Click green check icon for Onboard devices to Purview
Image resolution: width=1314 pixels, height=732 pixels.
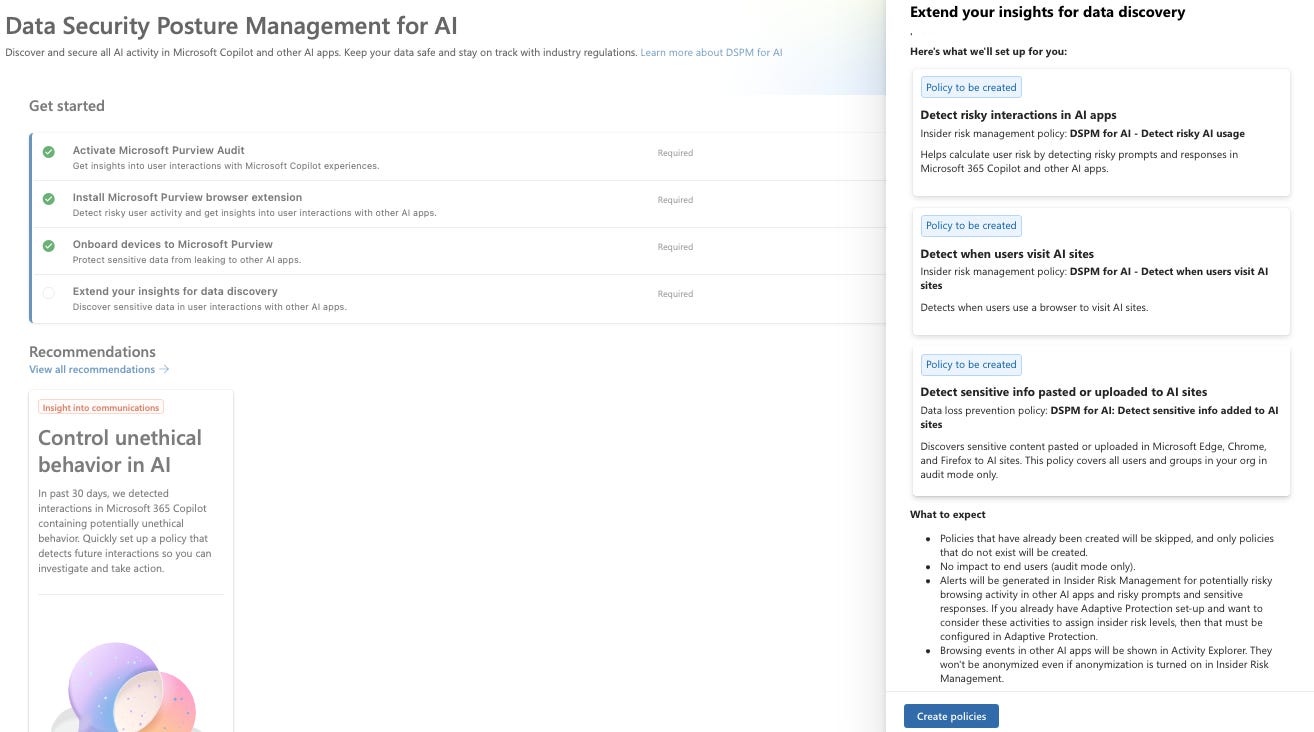(48, 246)
